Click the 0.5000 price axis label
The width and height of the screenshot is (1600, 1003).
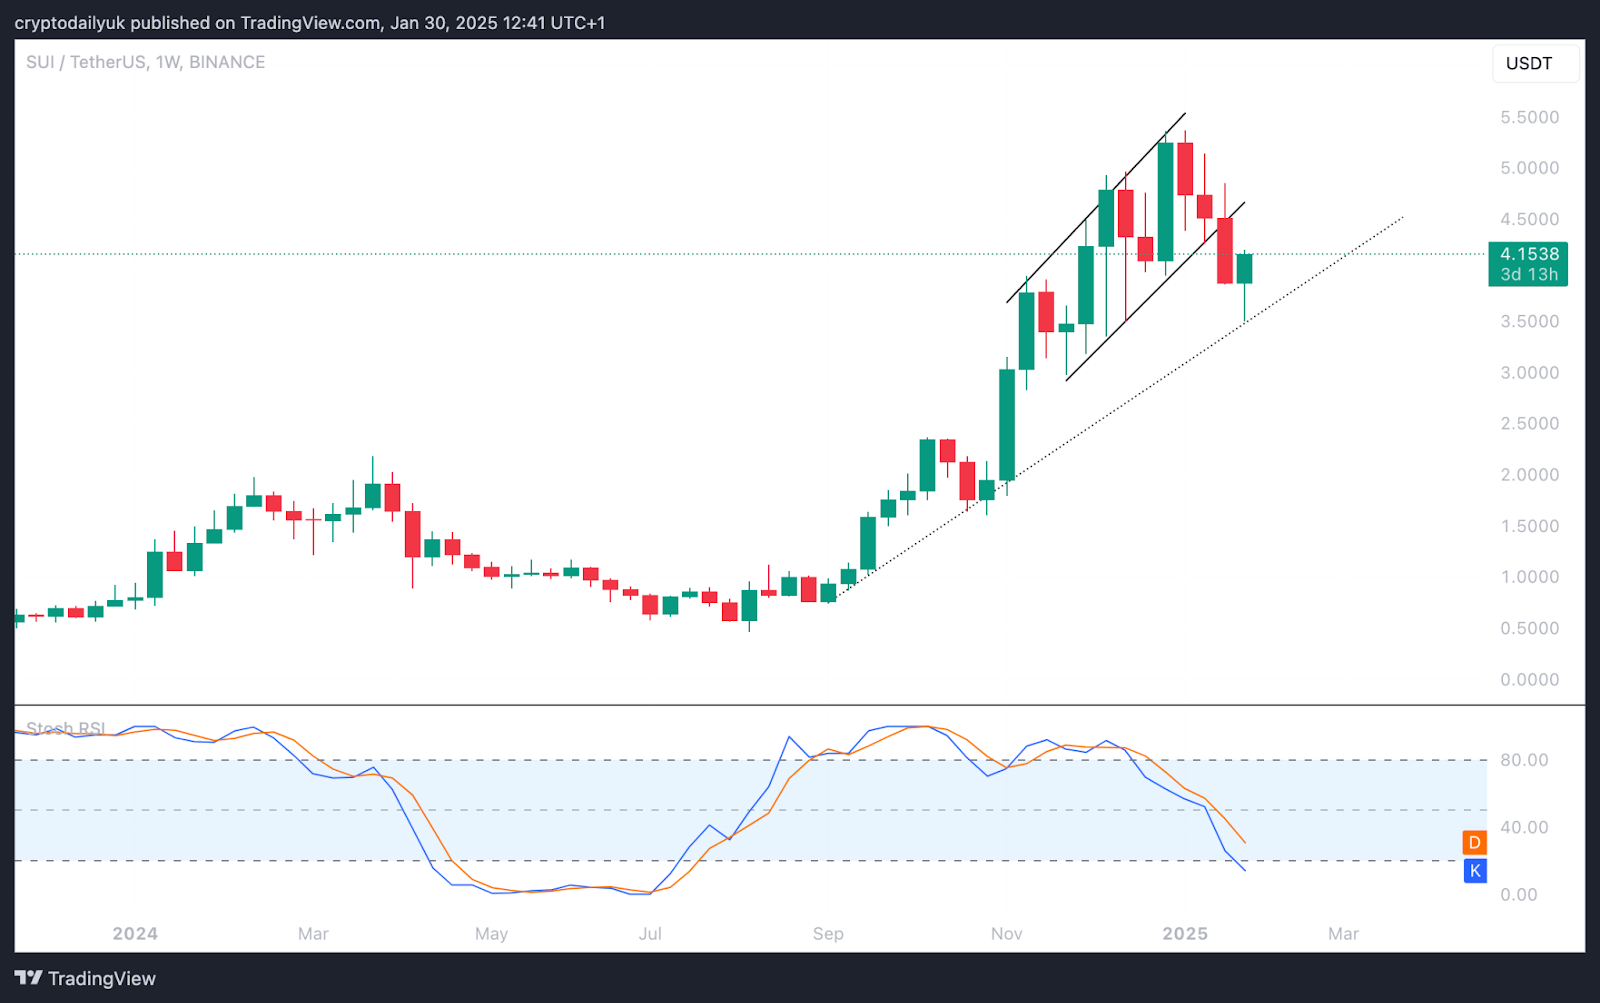pyautogui.click(x=1529, y=628)
